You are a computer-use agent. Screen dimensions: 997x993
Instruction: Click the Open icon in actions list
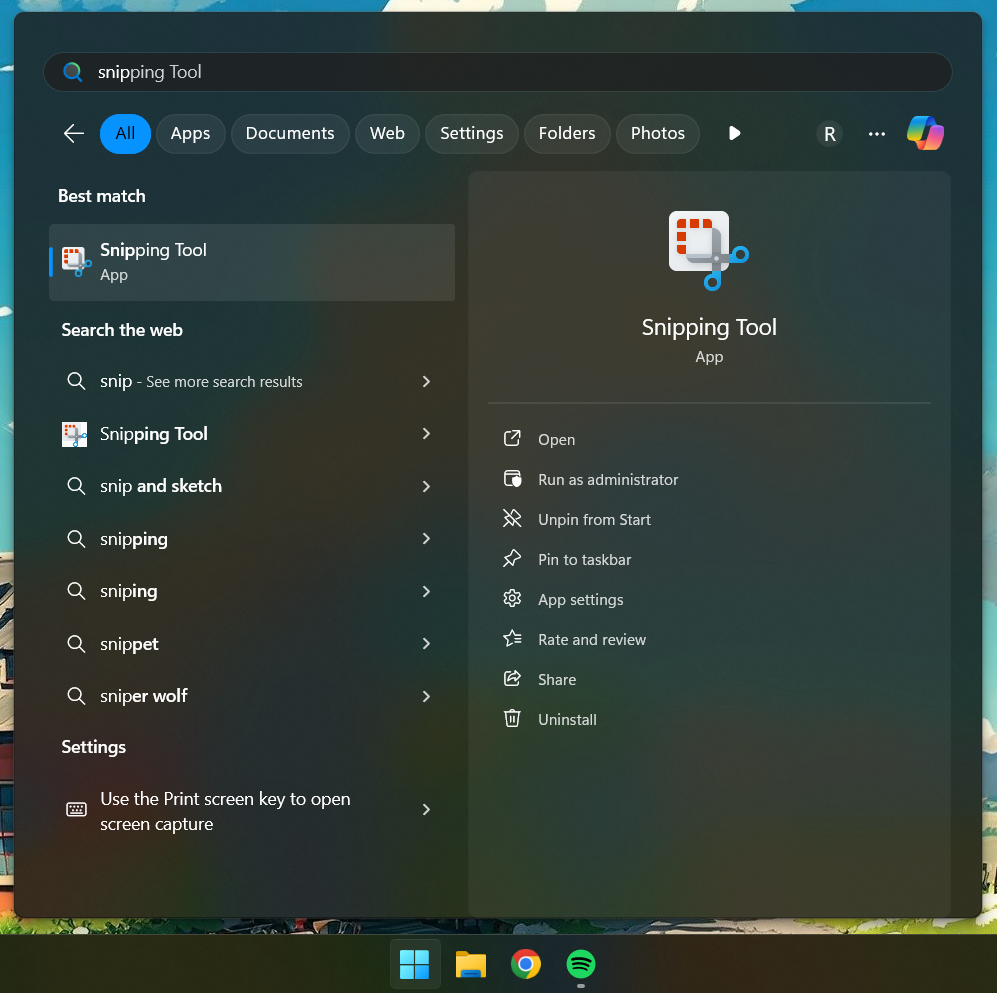(x=512, y=439)
